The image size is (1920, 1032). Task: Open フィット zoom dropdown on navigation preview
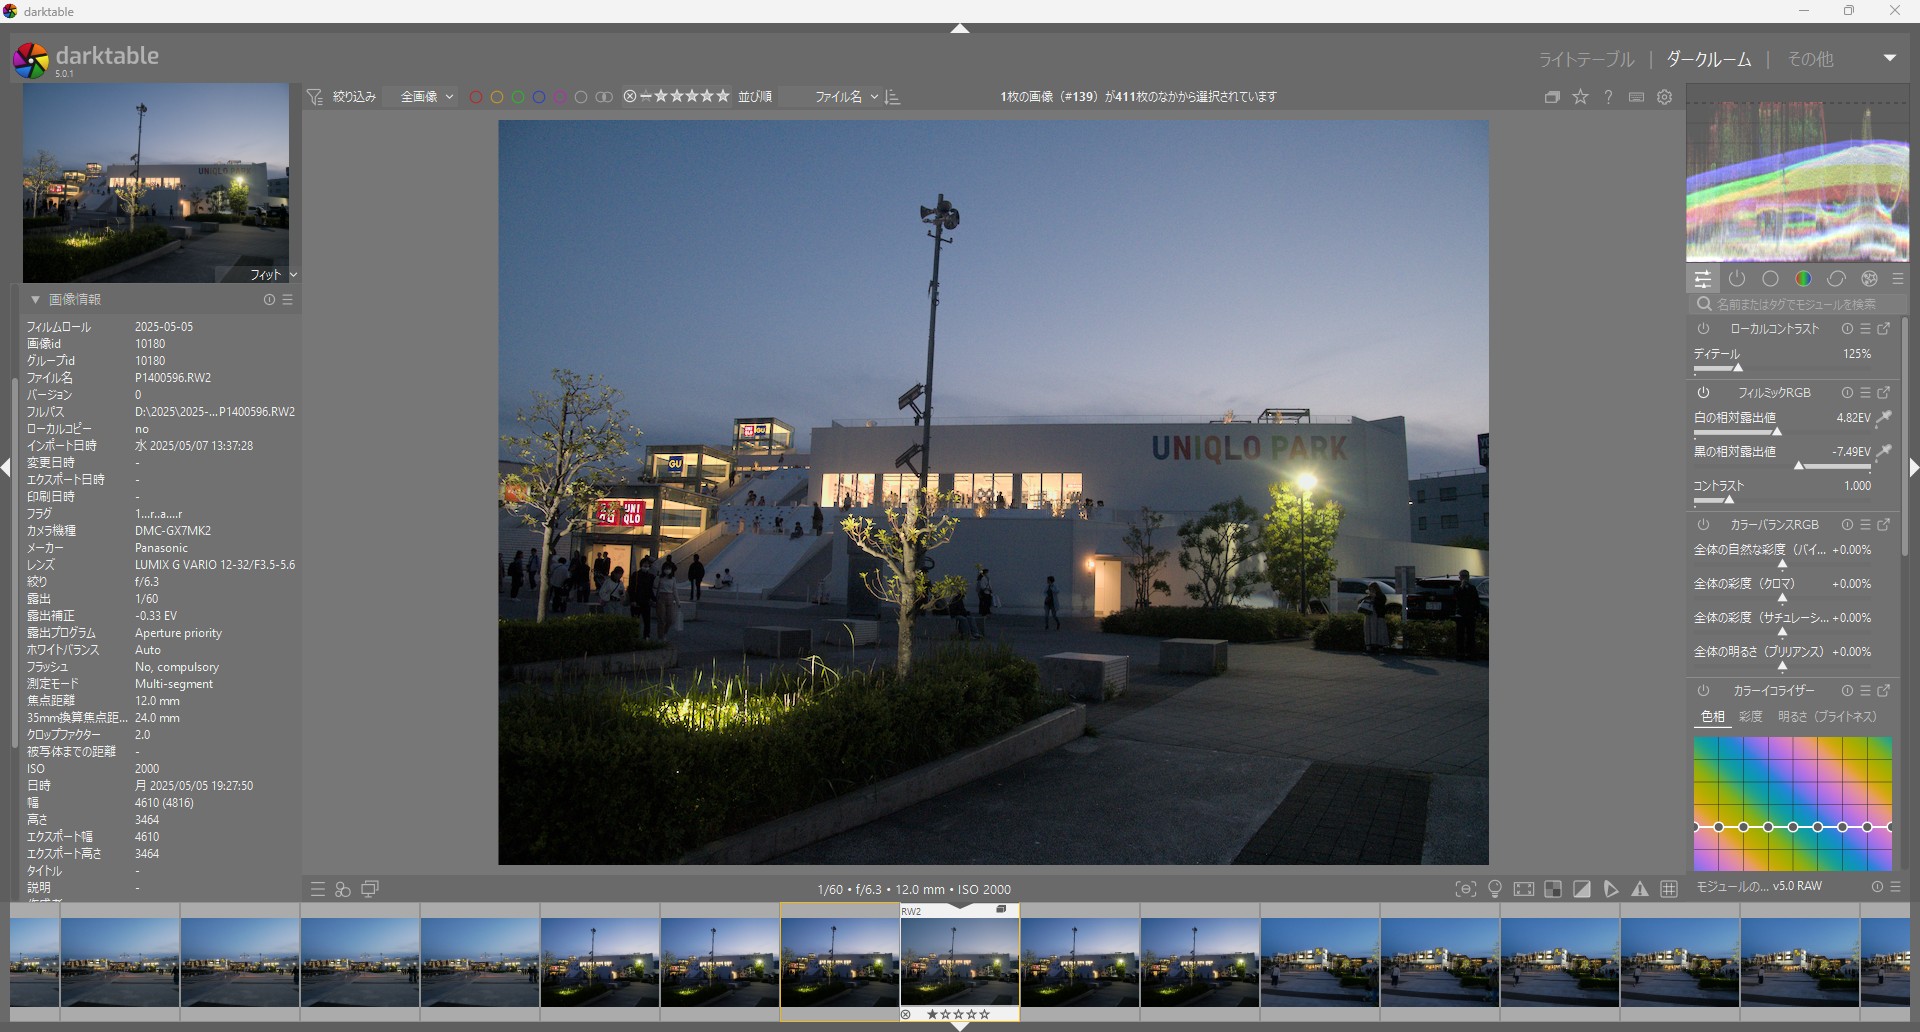point(273,274)
